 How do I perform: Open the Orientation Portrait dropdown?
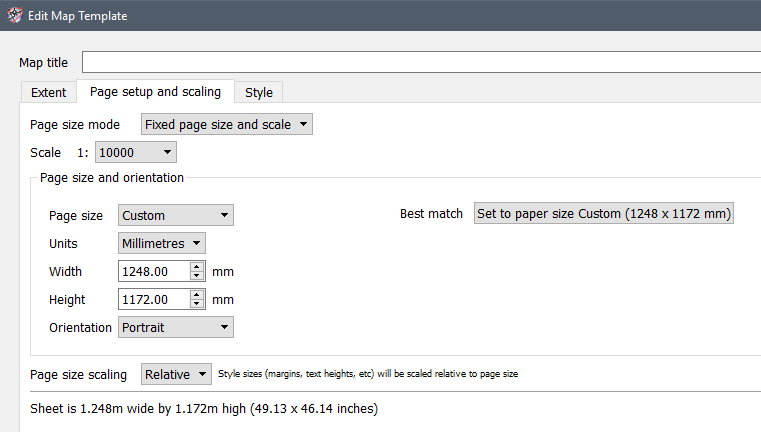(175, 327)
